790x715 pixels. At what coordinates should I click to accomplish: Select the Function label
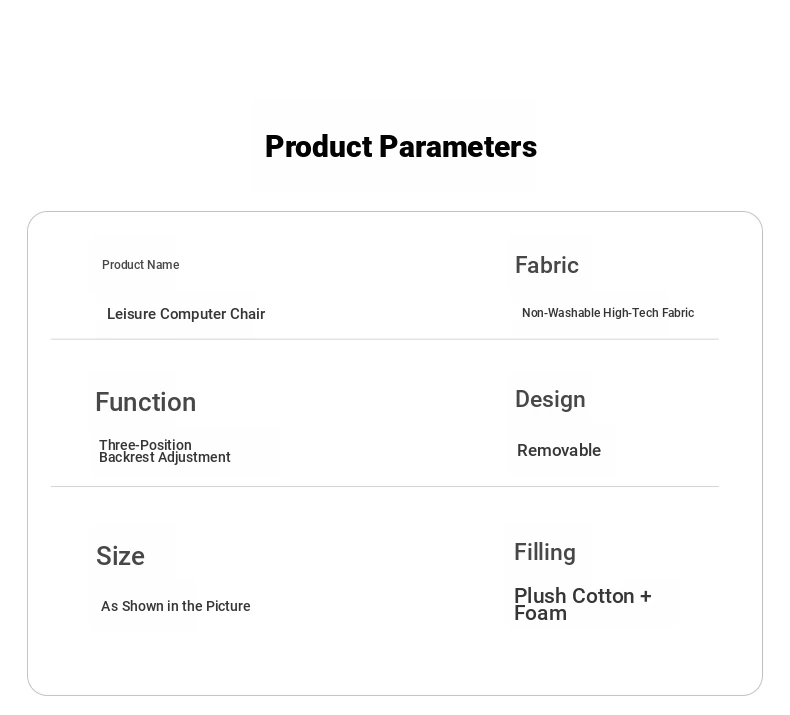(x=146, y=402)
